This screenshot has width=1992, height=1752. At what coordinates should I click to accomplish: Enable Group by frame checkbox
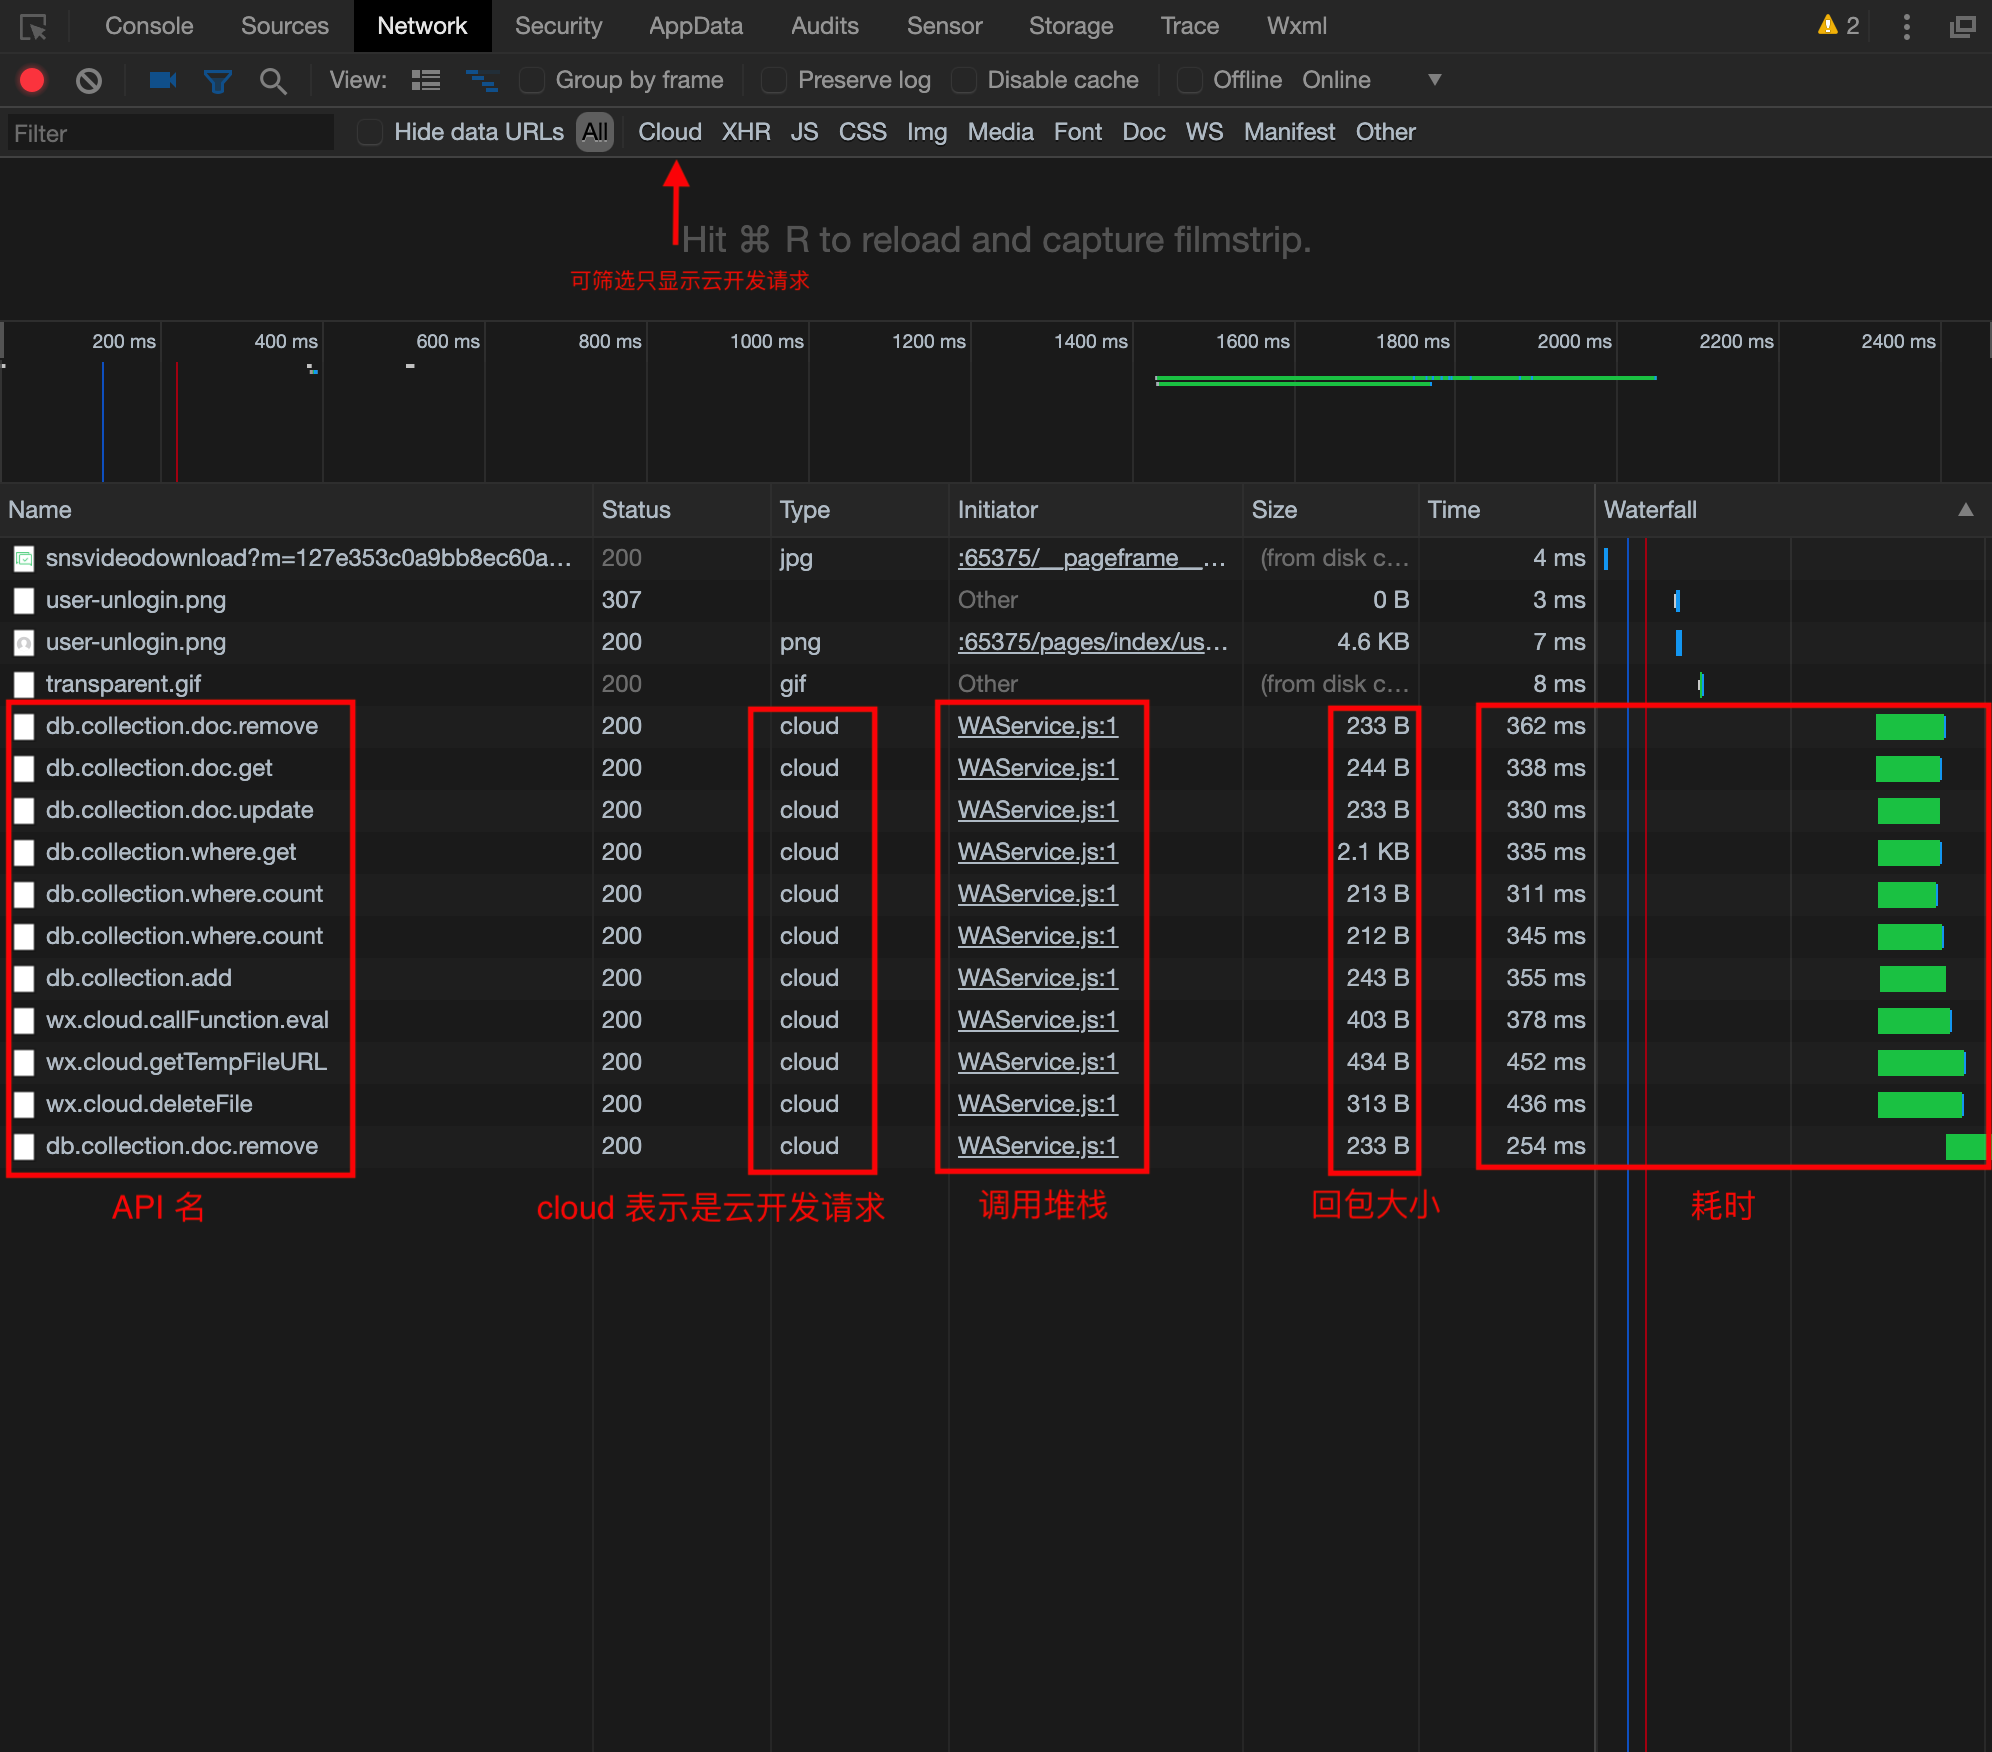(x=532, y=80)
